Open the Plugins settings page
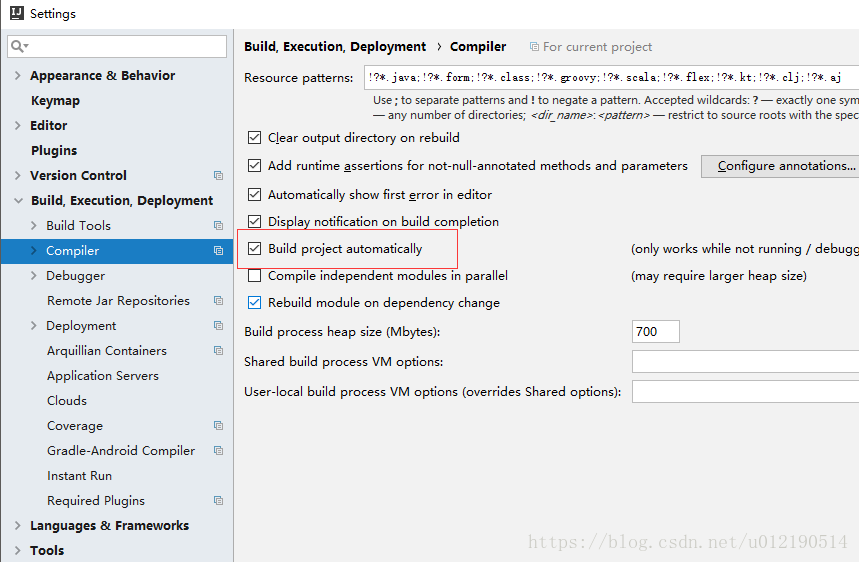859x562 pixels. (x=54, y=151)
